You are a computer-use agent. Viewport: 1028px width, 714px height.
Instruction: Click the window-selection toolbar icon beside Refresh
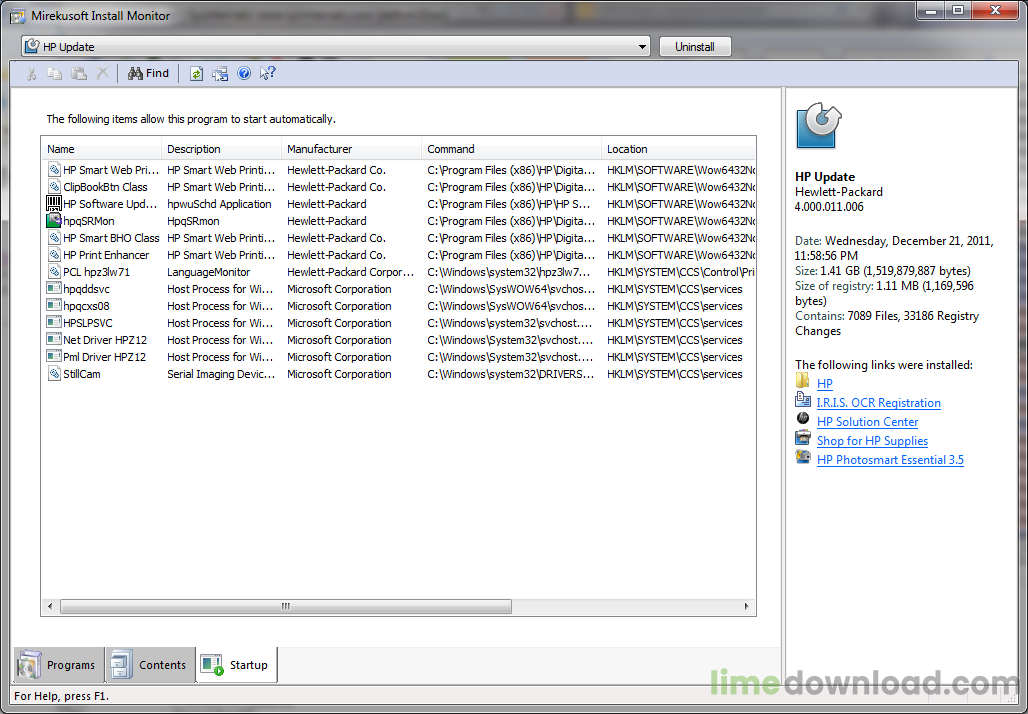(220, 73)
